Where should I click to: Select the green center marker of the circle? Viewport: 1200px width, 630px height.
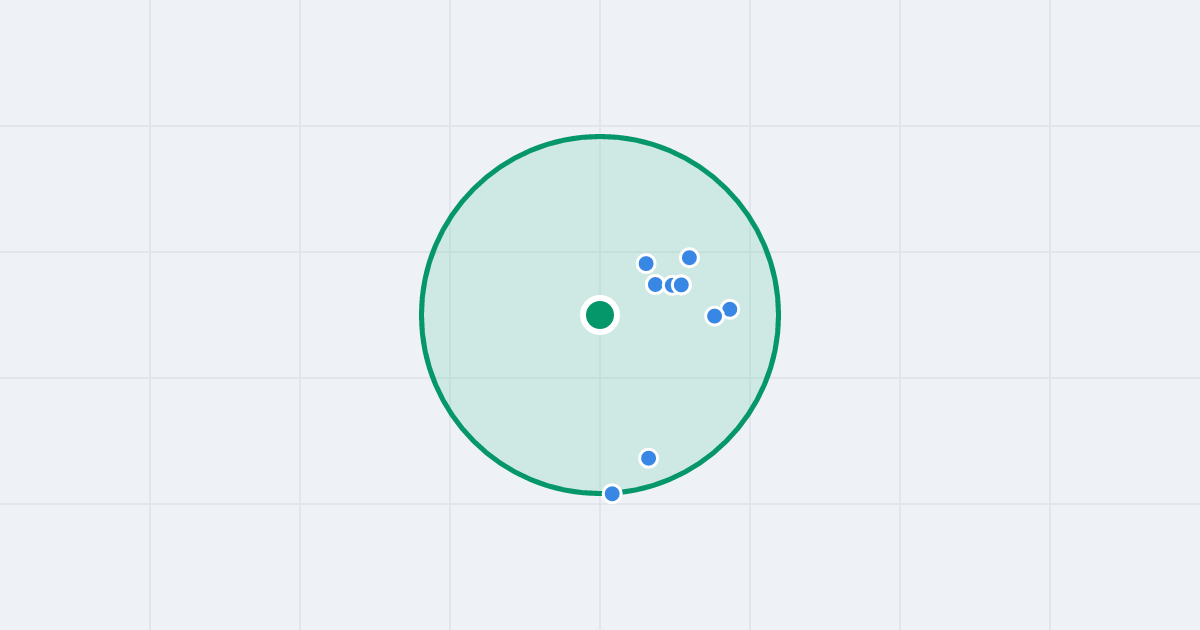pyautogui.click(x=600, y=315)
